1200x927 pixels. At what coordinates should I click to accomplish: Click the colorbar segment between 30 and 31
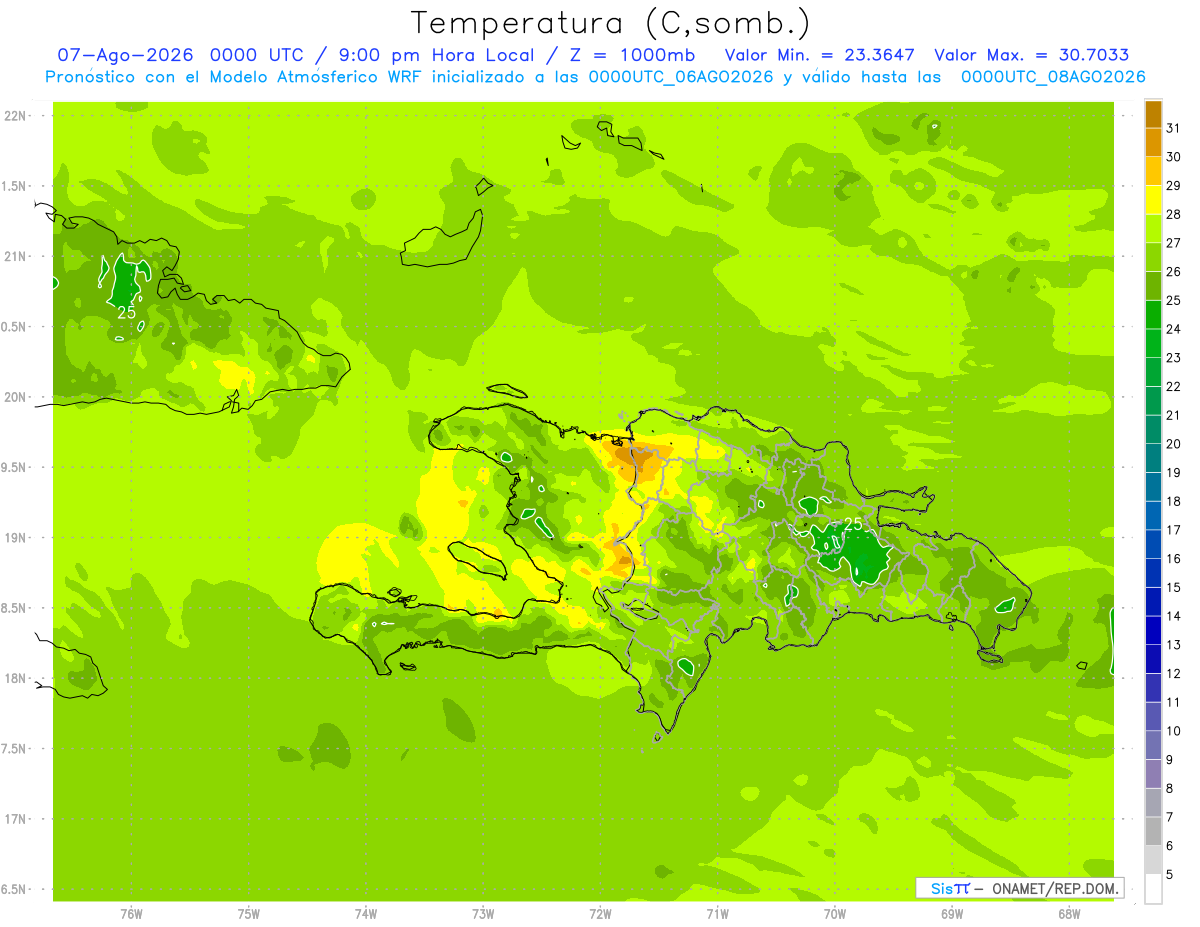pyautogui.click(x=1153, y=142)
